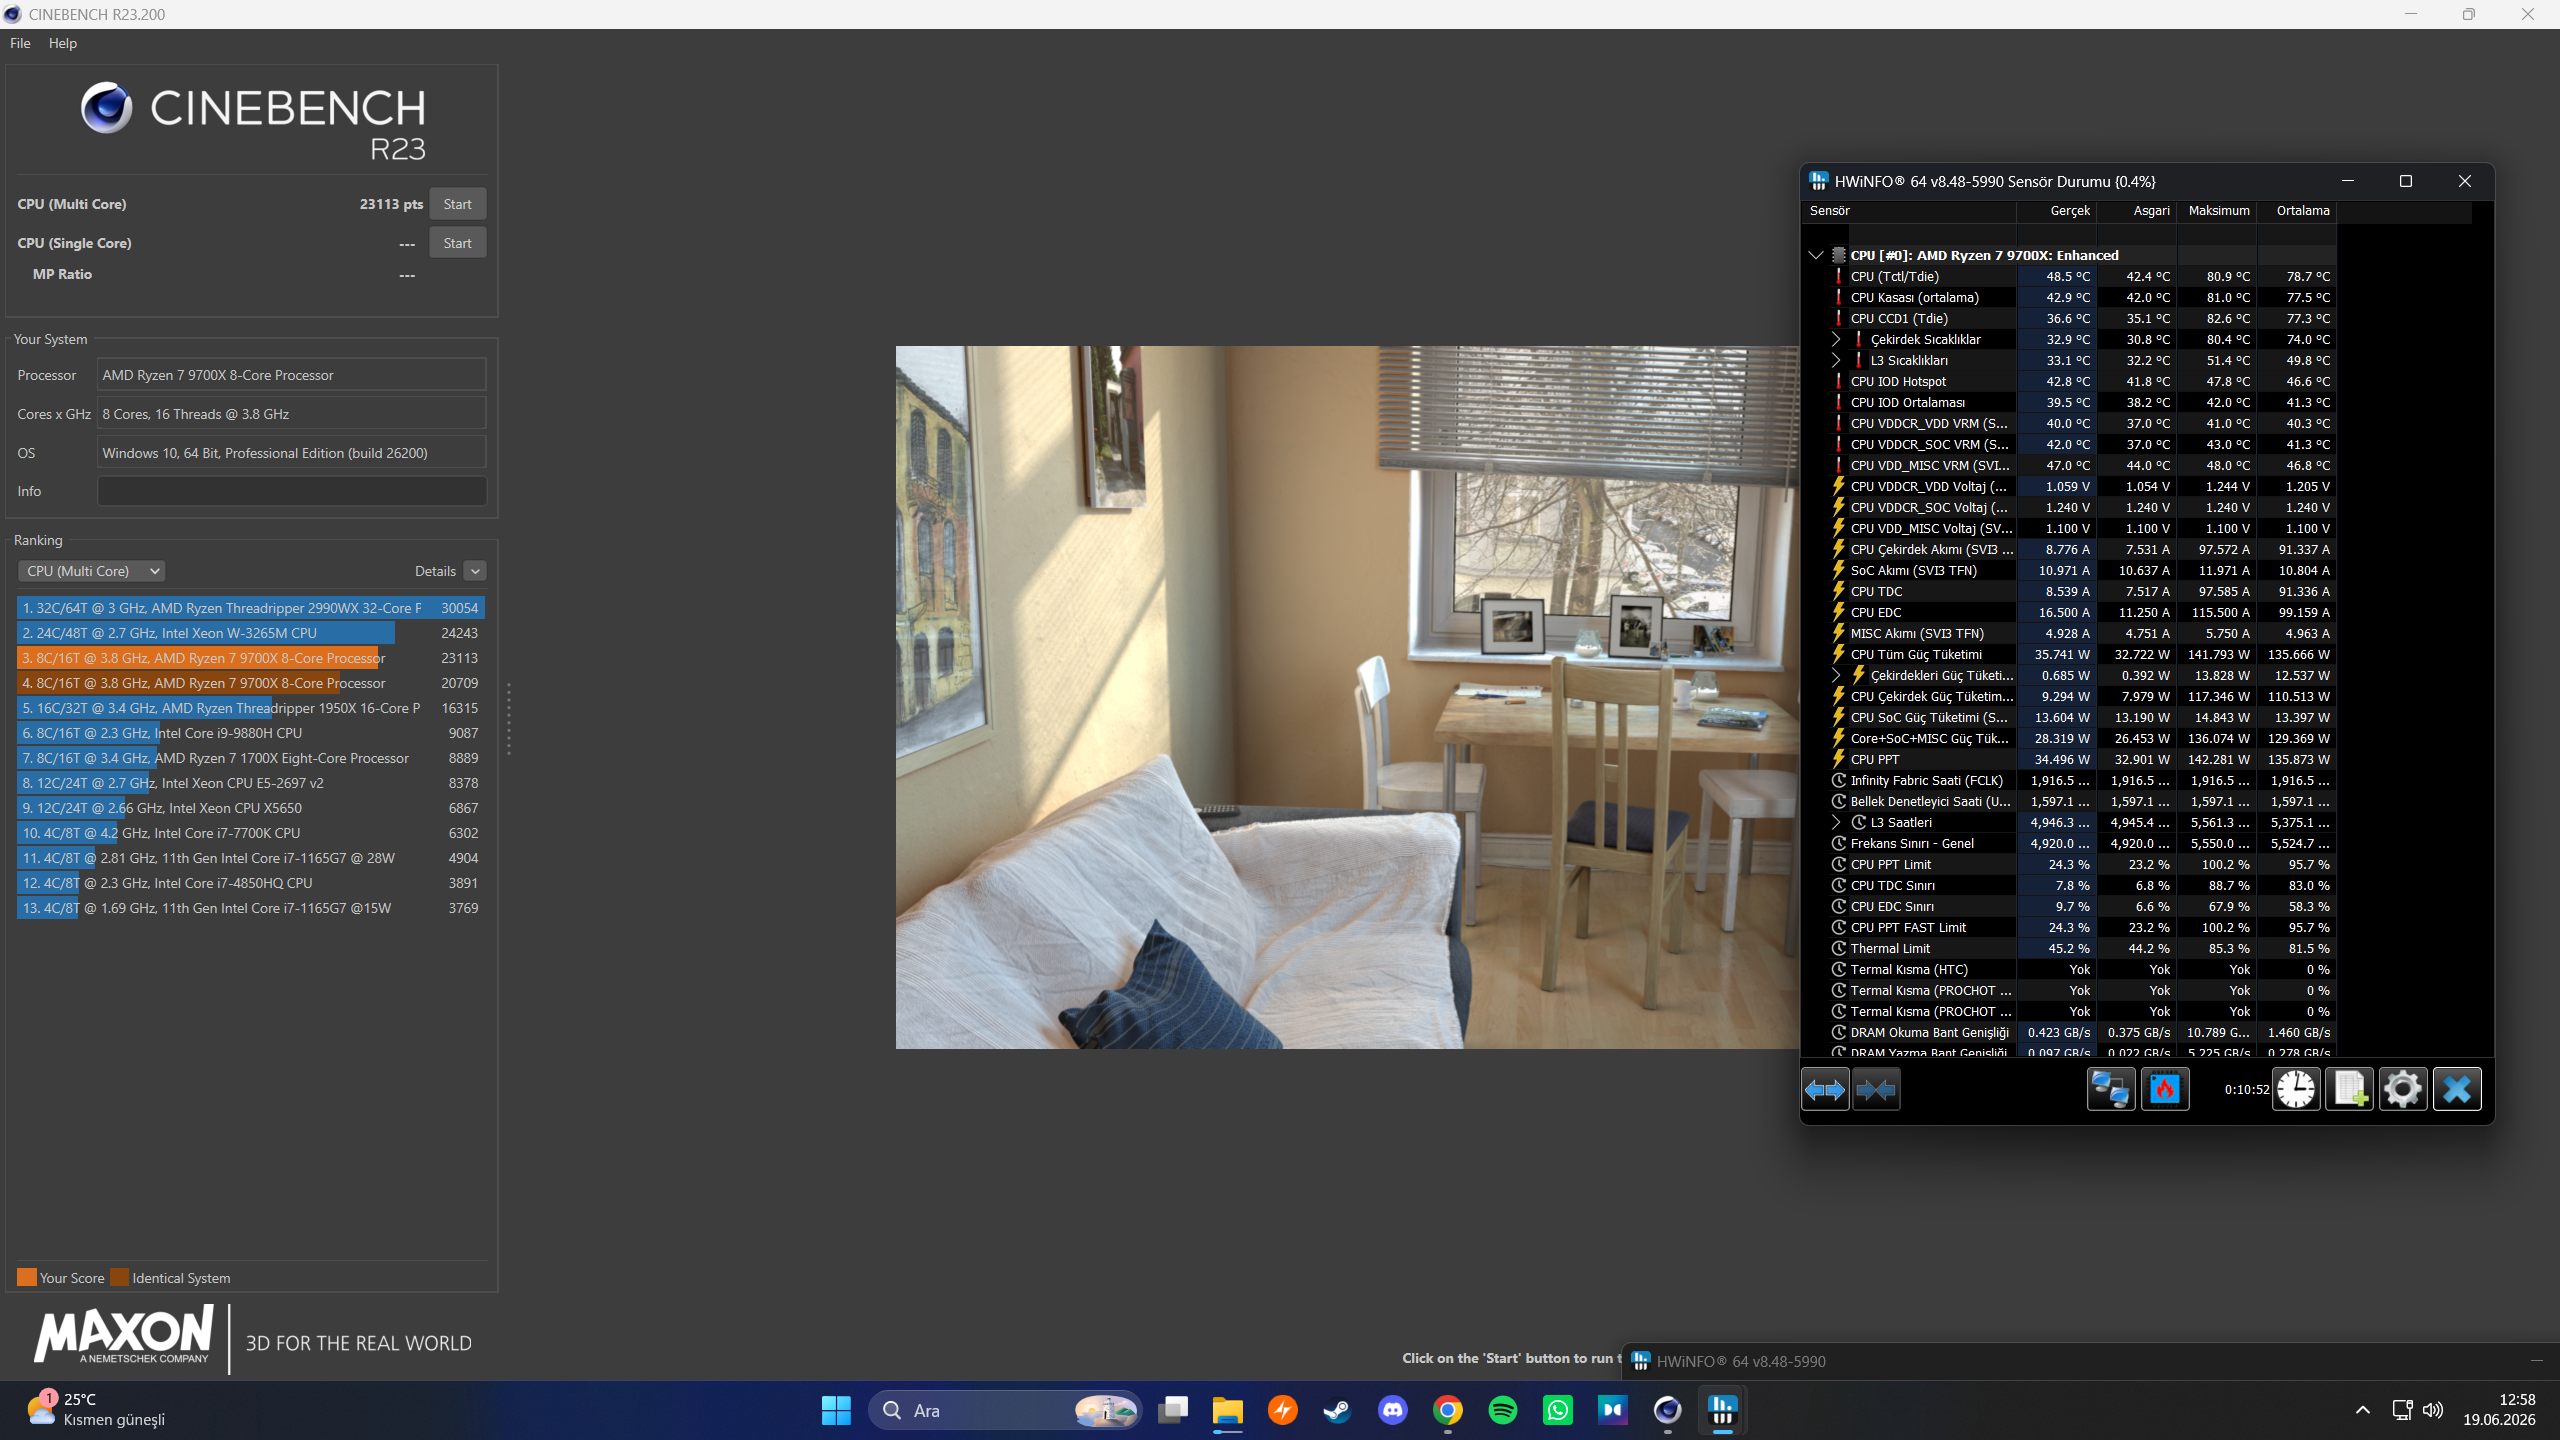The image size is (2560, 1440).
Task: Click the HWiNFO collapse columns inward-arrows icon
Action: pyautogui.click(x=1876, y=1089)
